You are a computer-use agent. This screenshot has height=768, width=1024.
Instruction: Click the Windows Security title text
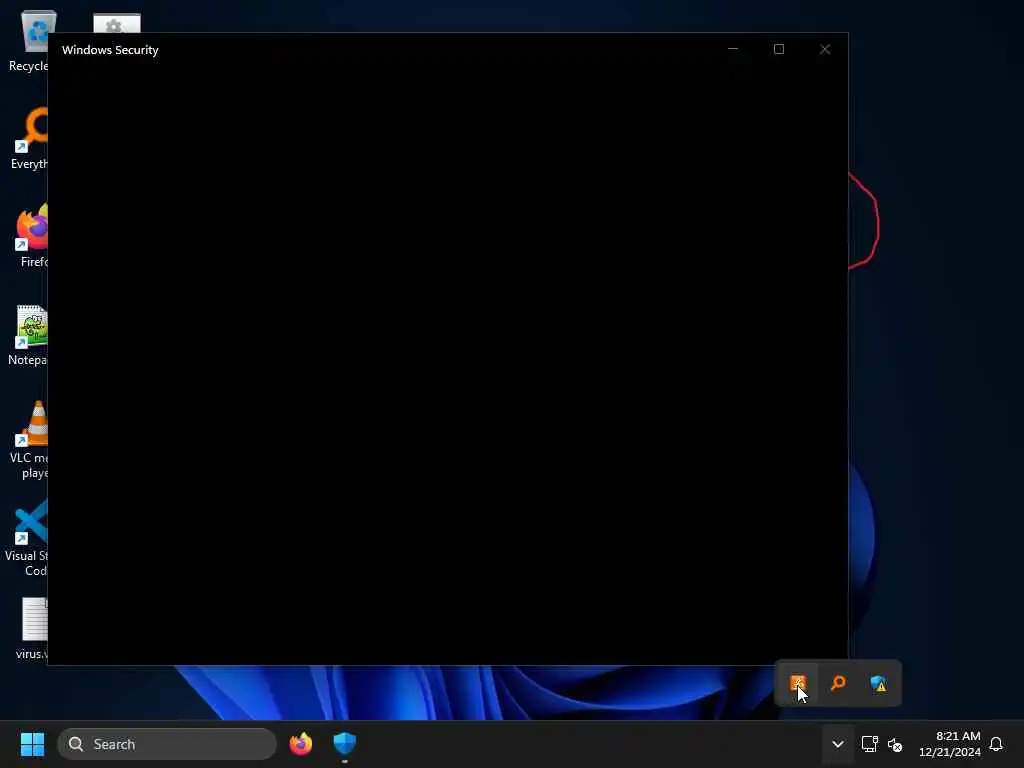click(x=110, y=50)
